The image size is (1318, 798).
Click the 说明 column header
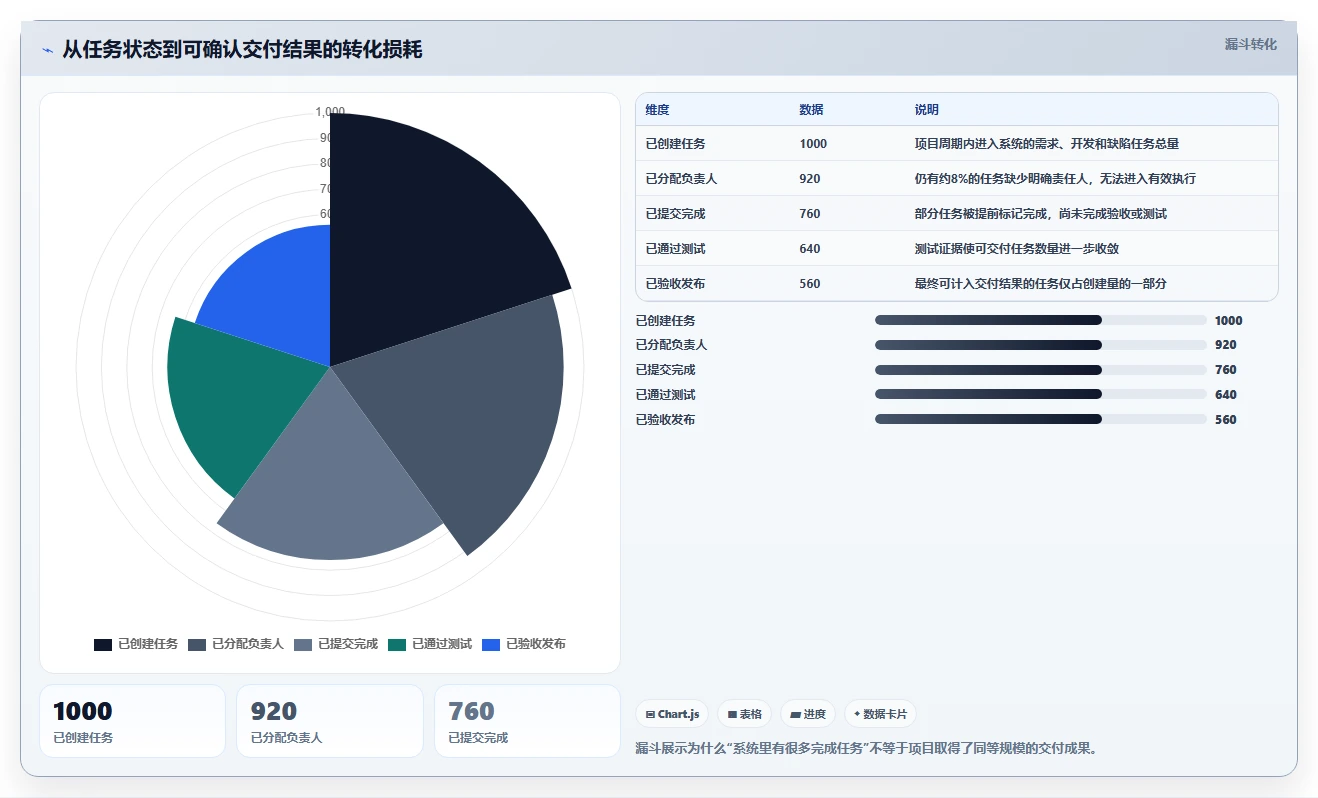coord(926,110)
